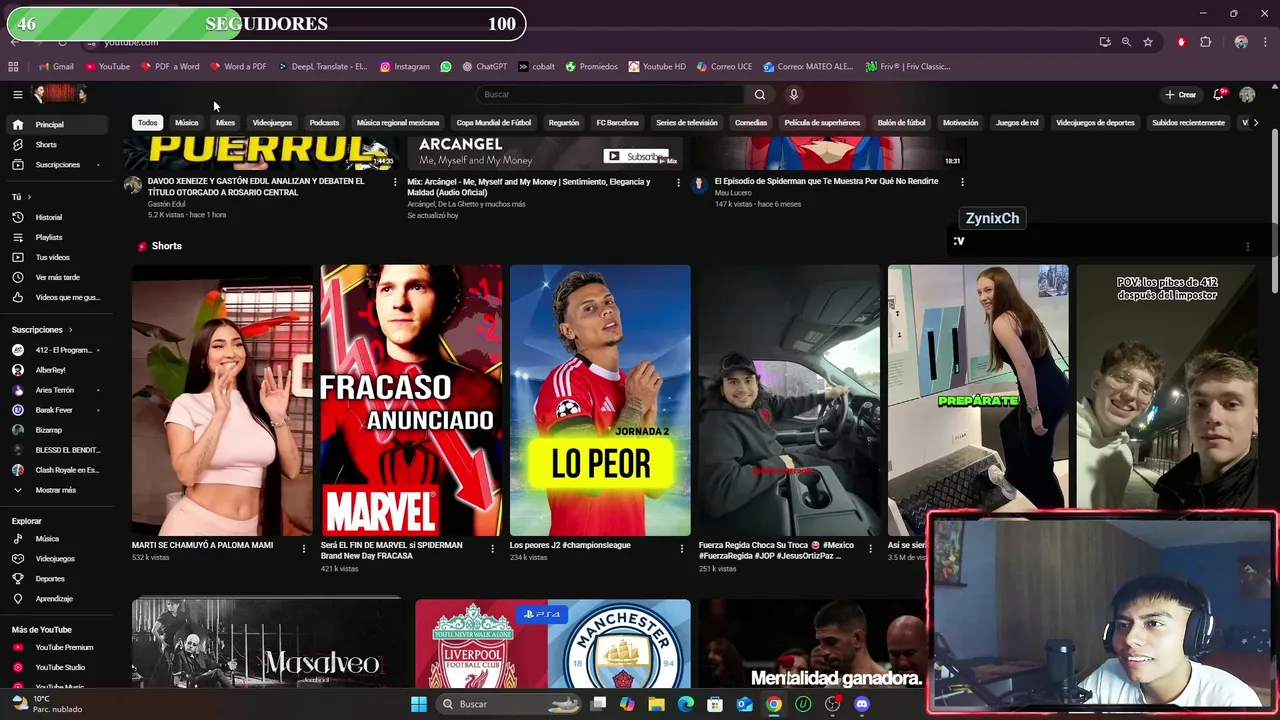Select the FC Barcelona filter chip
This screenshot has width=1280, height=720.
(617, 123)
